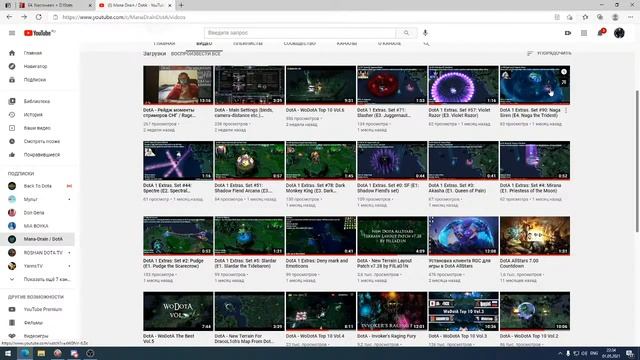Click the page vertical scrollbar
This screenshot has height=360, width=640.
[637, 161]
